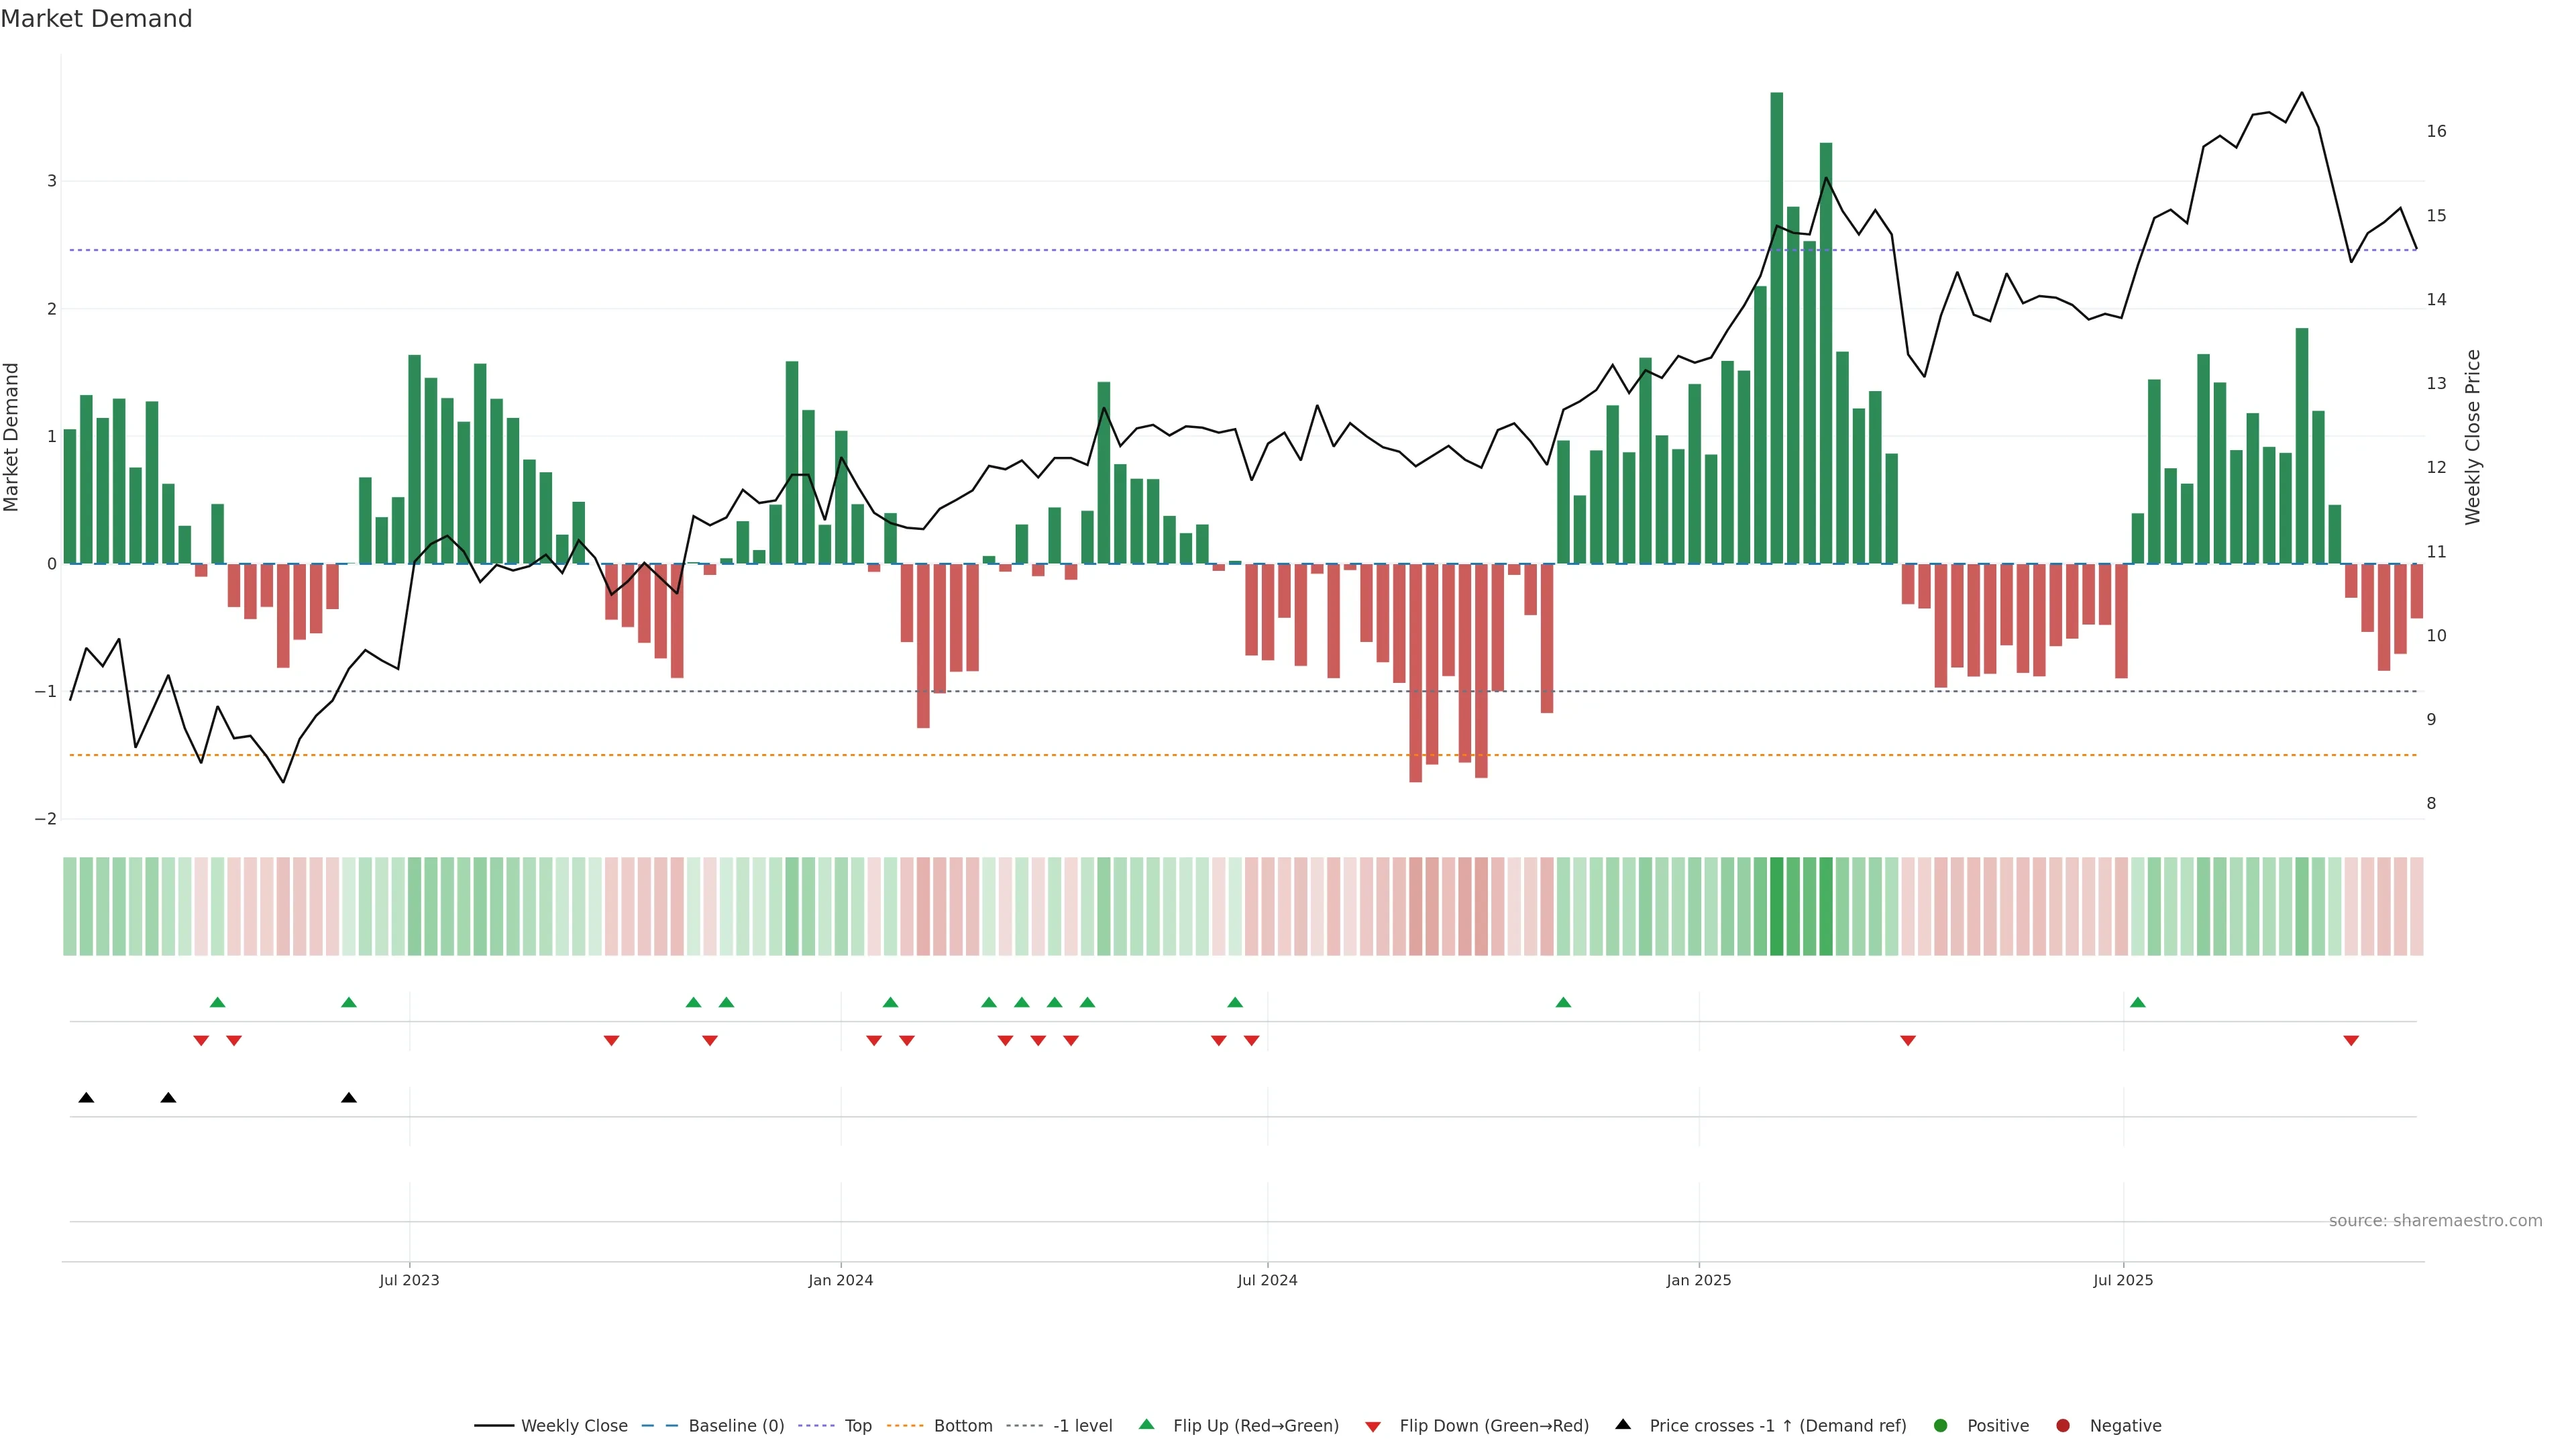Screen dimensions: 2576x1449
Task: Click the Jul 2023 x-axis label
Action: tap(409, 1280)
